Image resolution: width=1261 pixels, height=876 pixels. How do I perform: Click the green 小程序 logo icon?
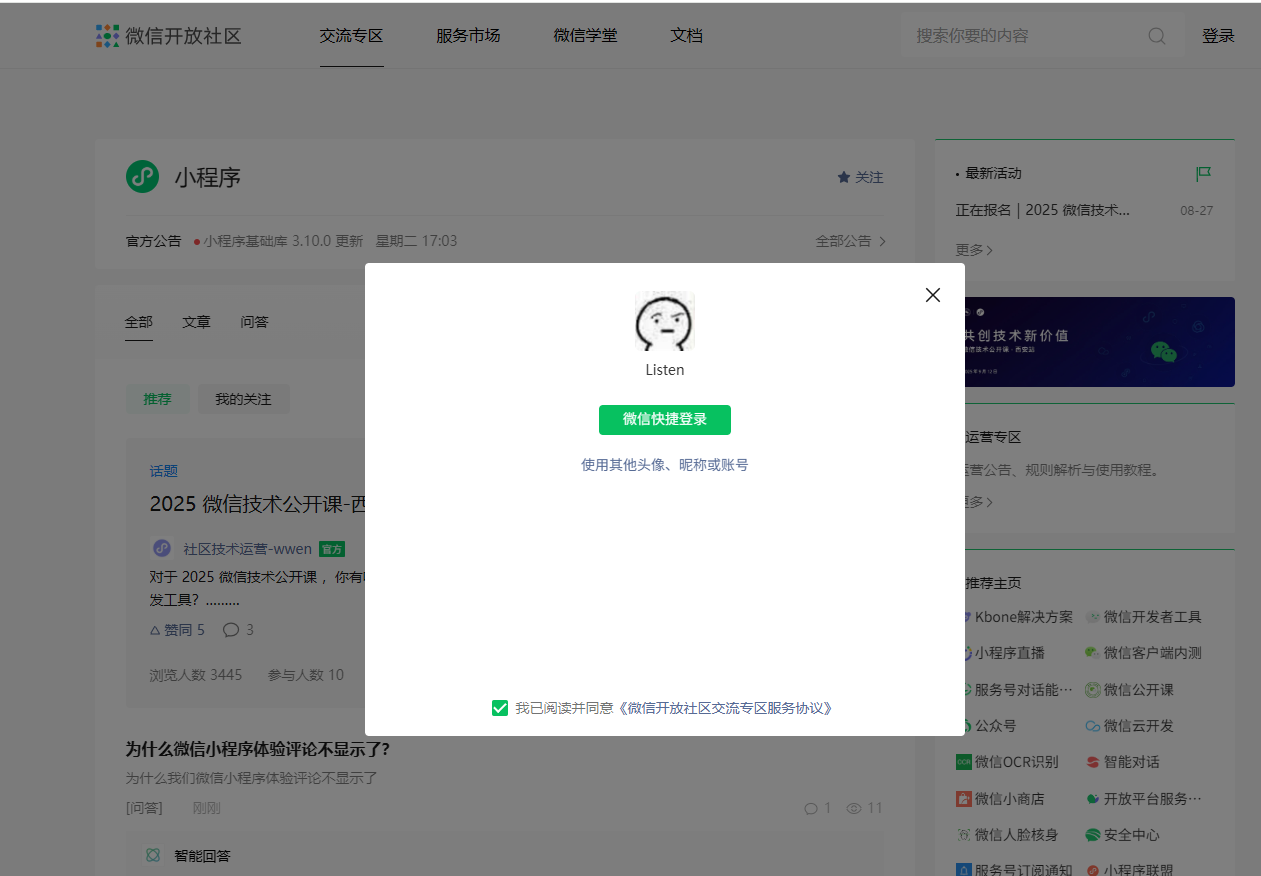143,177
